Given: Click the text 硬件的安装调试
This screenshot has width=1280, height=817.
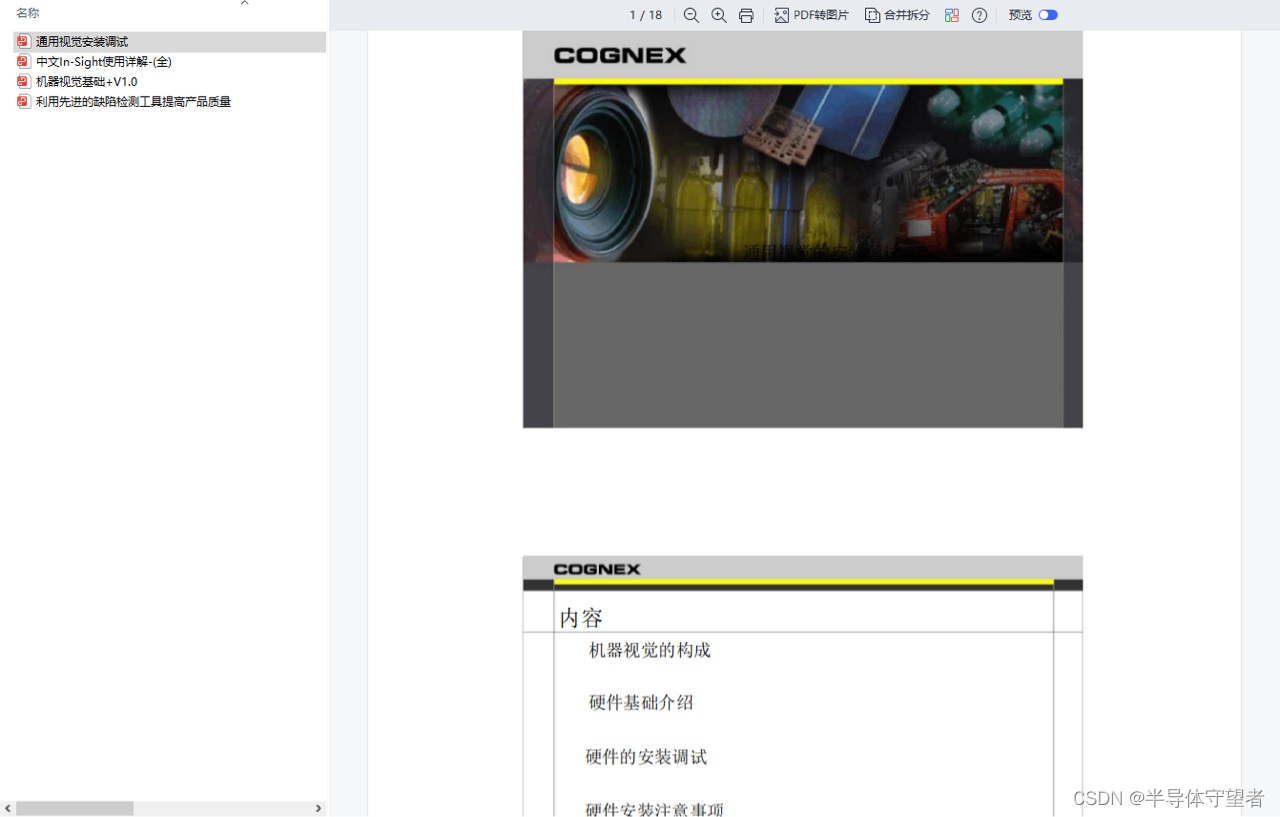Looking at the screenshot, I should pyautogui.click(x=646, y=757).
